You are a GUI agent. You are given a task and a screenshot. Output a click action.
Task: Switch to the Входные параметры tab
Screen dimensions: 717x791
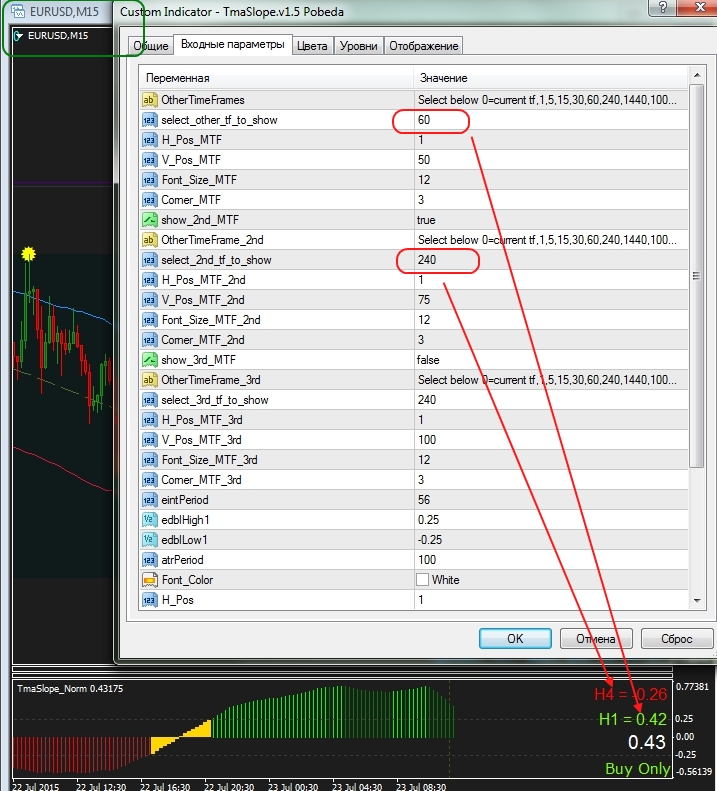[233, 44]
